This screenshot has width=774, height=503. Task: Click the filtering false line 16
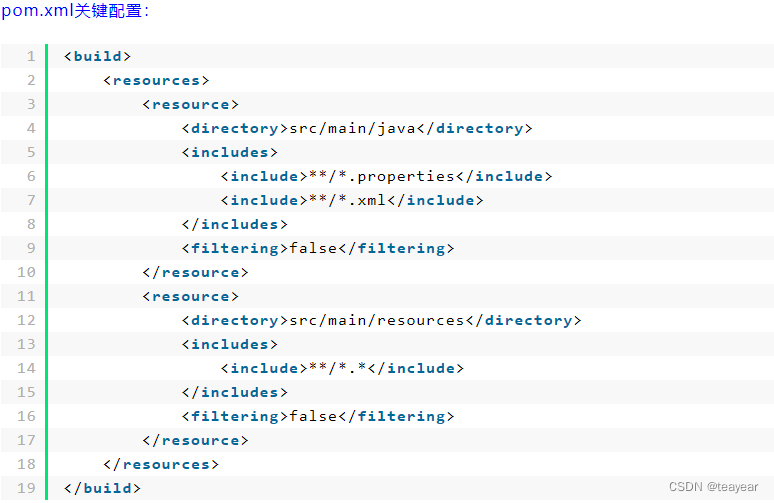click(318, 417)
